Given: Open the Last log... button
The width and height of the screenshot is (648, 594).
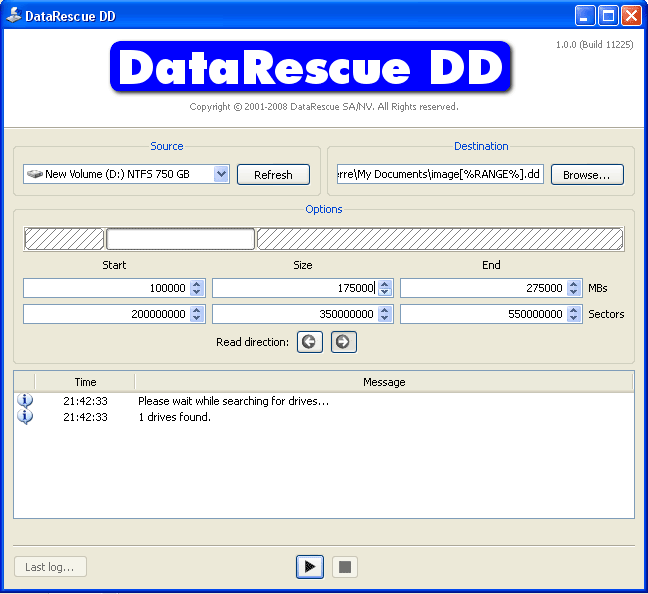Looking at the screenshot, I should click(x=50, y=566).
